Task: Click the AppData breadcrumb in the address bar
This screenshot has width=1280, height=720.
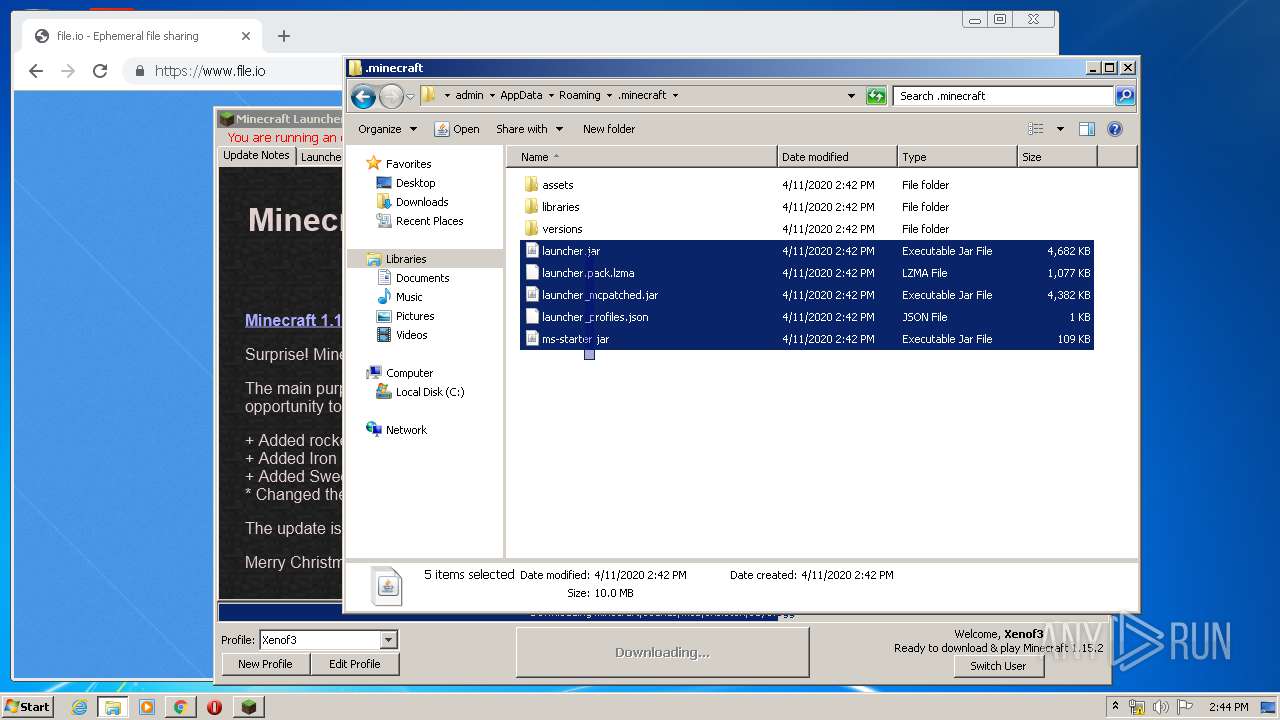Action: coord(521,96)
